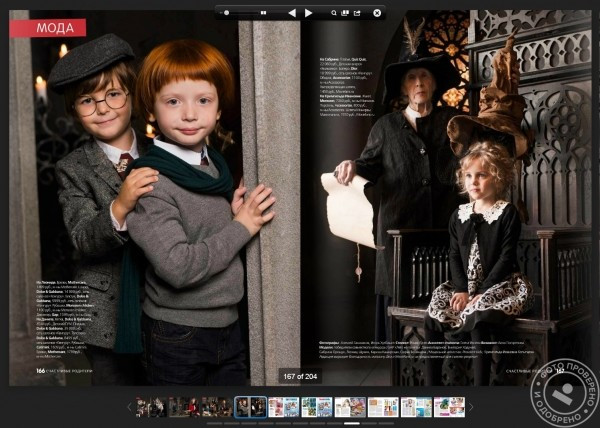Select the highlighted current spread thumbnail
The height and width of the screenshot is (428, 600).
click(x=250, y=407)
